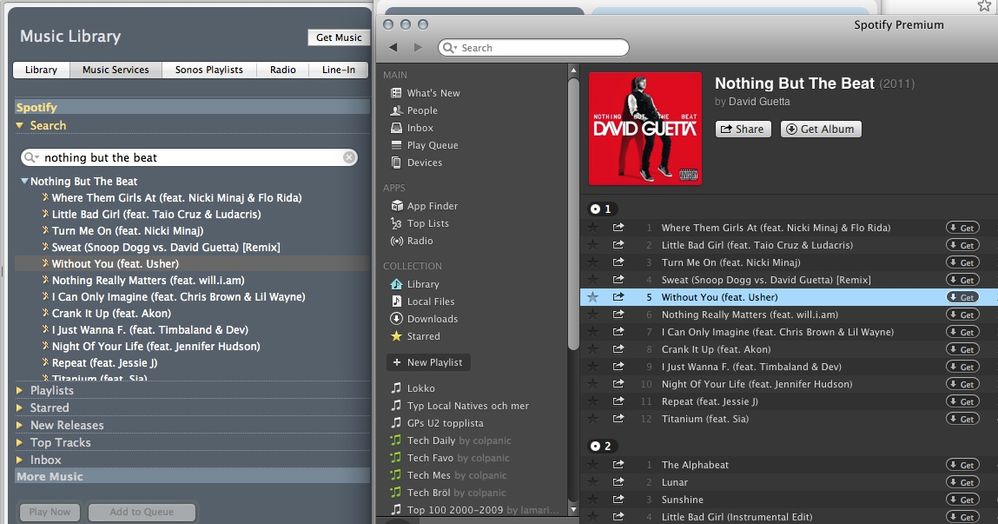Star the track Turn Me On
The image size is (998, 524).
point(593,262)
